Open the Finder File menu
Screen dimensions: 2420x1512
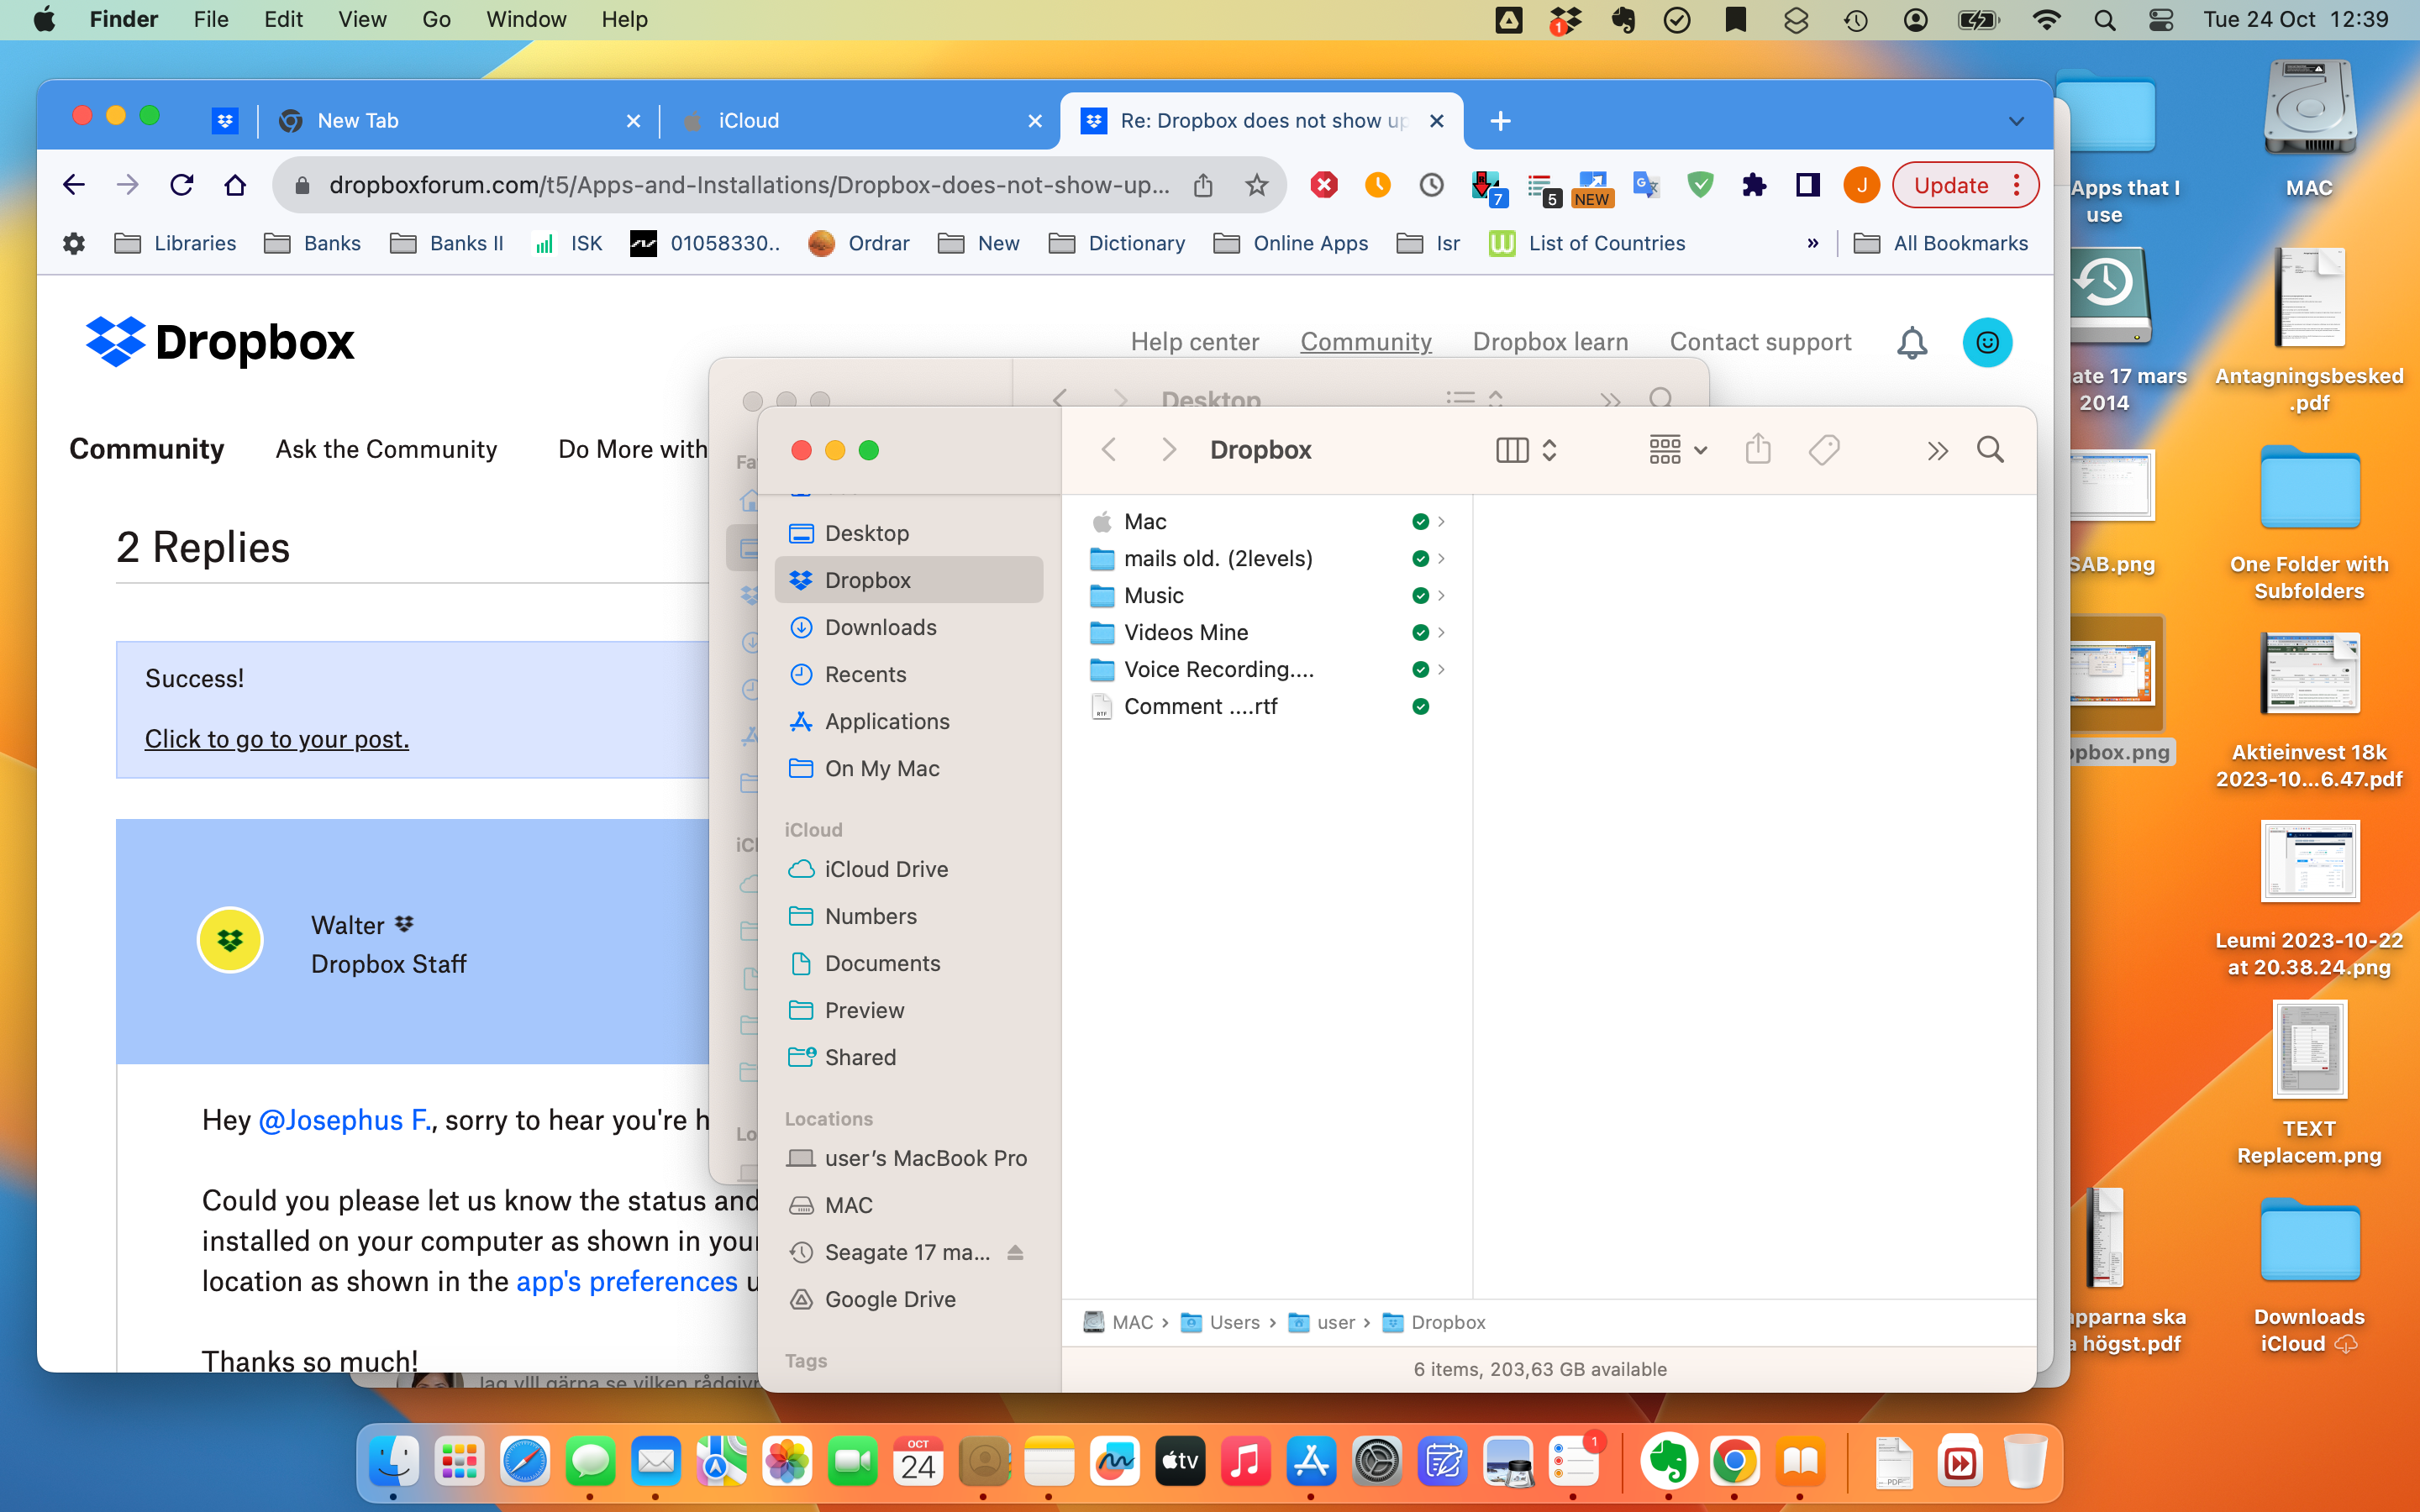(x=210, y=19)
